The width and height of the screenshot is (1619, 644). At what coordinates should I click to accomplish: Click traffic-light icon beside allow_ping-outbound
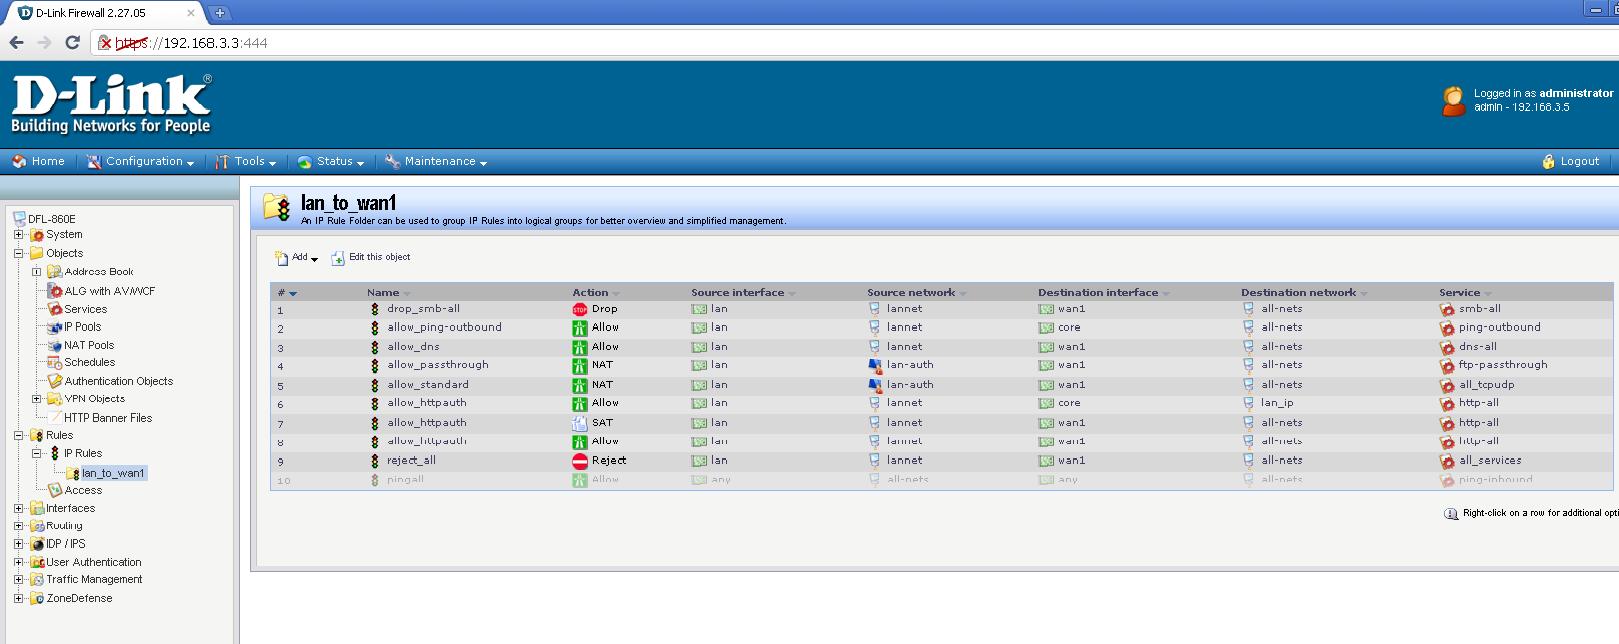tap(375, 328)
